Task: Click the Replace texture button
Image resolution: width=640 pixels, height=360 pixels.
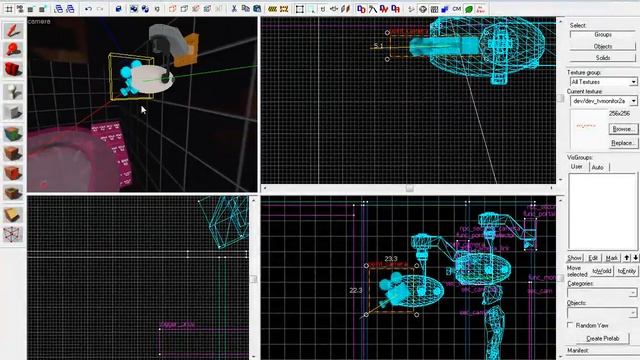Action: pyautogui.click(x=622, y=143)
